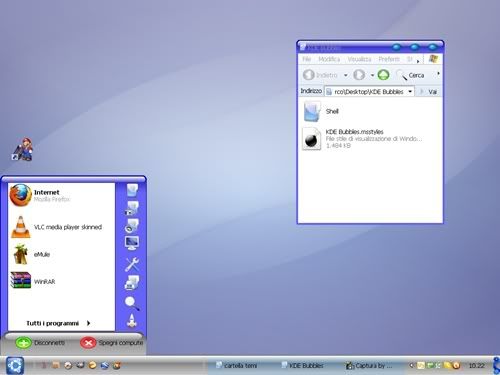Open WinRAR from the start menu
500x375 pixels.
tap(61, 282)
